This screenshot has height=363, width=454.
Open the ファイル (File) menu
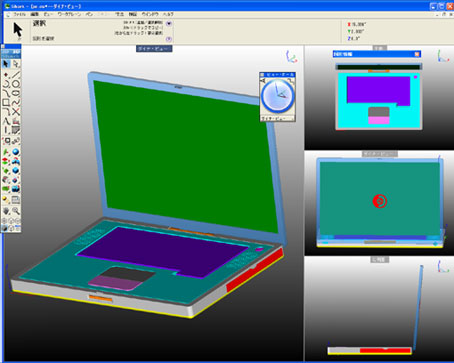pyautogui.click(x=19, y=14)
